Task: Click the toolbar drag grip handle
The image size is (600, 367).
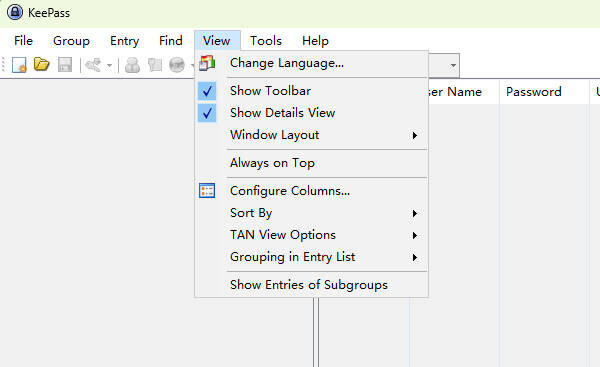Action: coord(4,65)
